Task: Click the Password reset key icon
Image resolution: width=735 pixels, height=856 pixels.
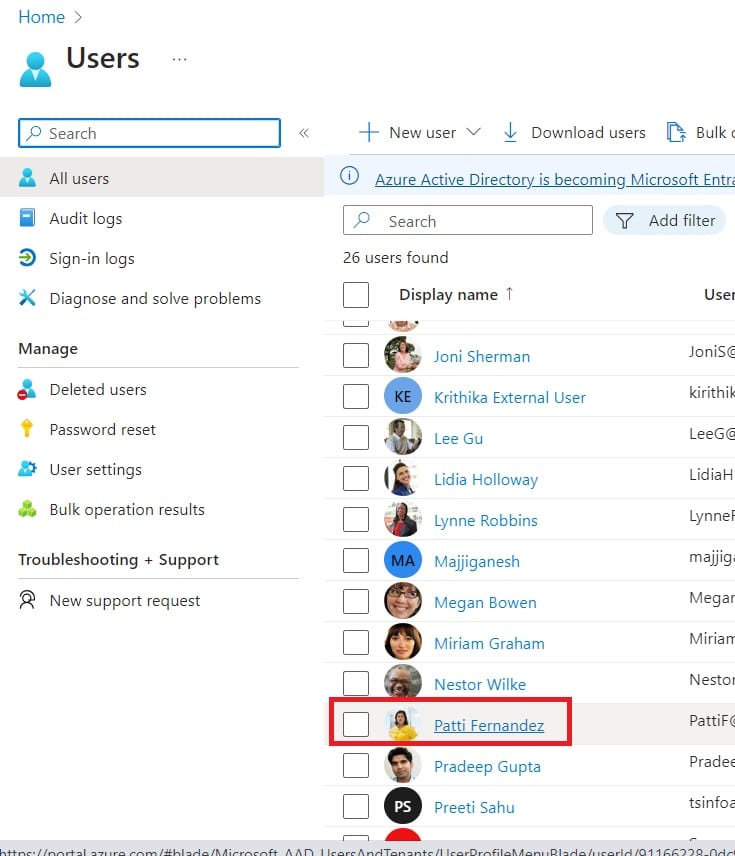Action: pyautogui.click(x=27, y=429)
